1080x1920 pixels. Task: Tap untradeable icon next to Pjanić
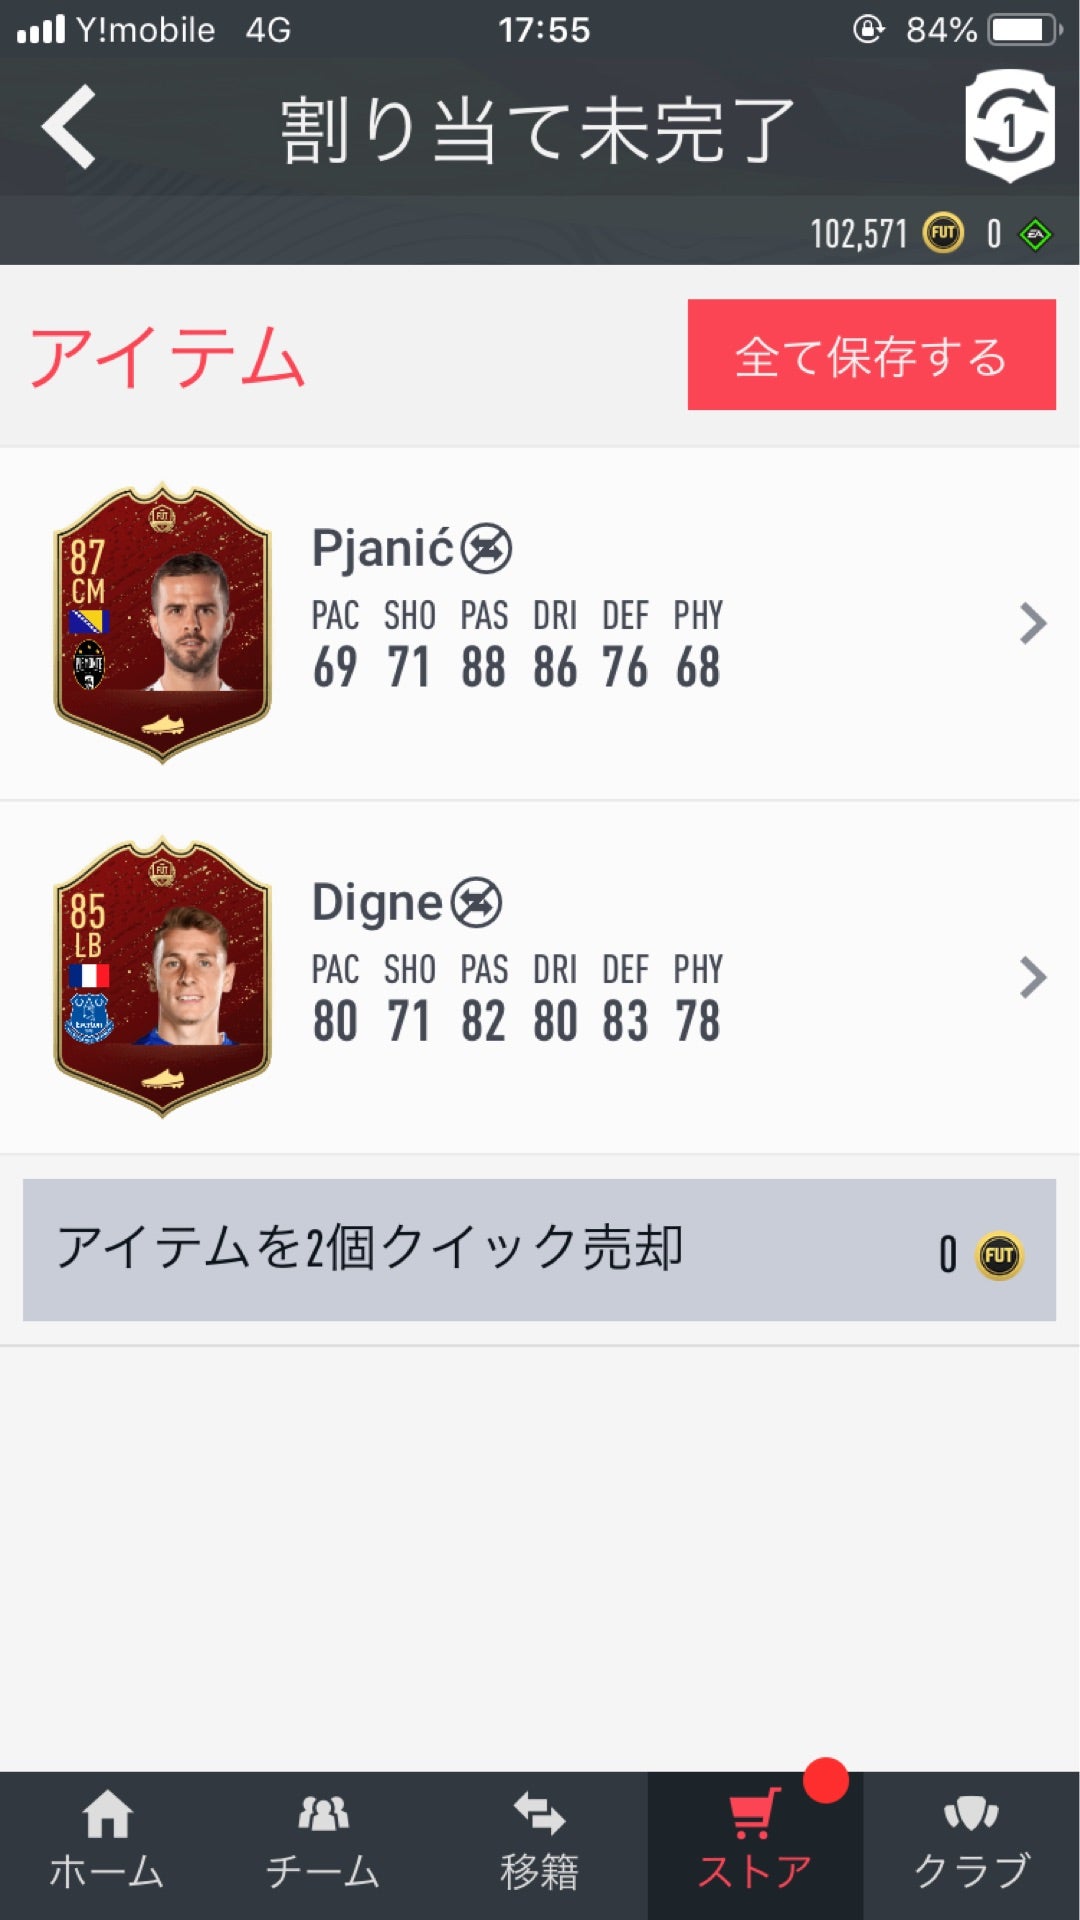487,549
